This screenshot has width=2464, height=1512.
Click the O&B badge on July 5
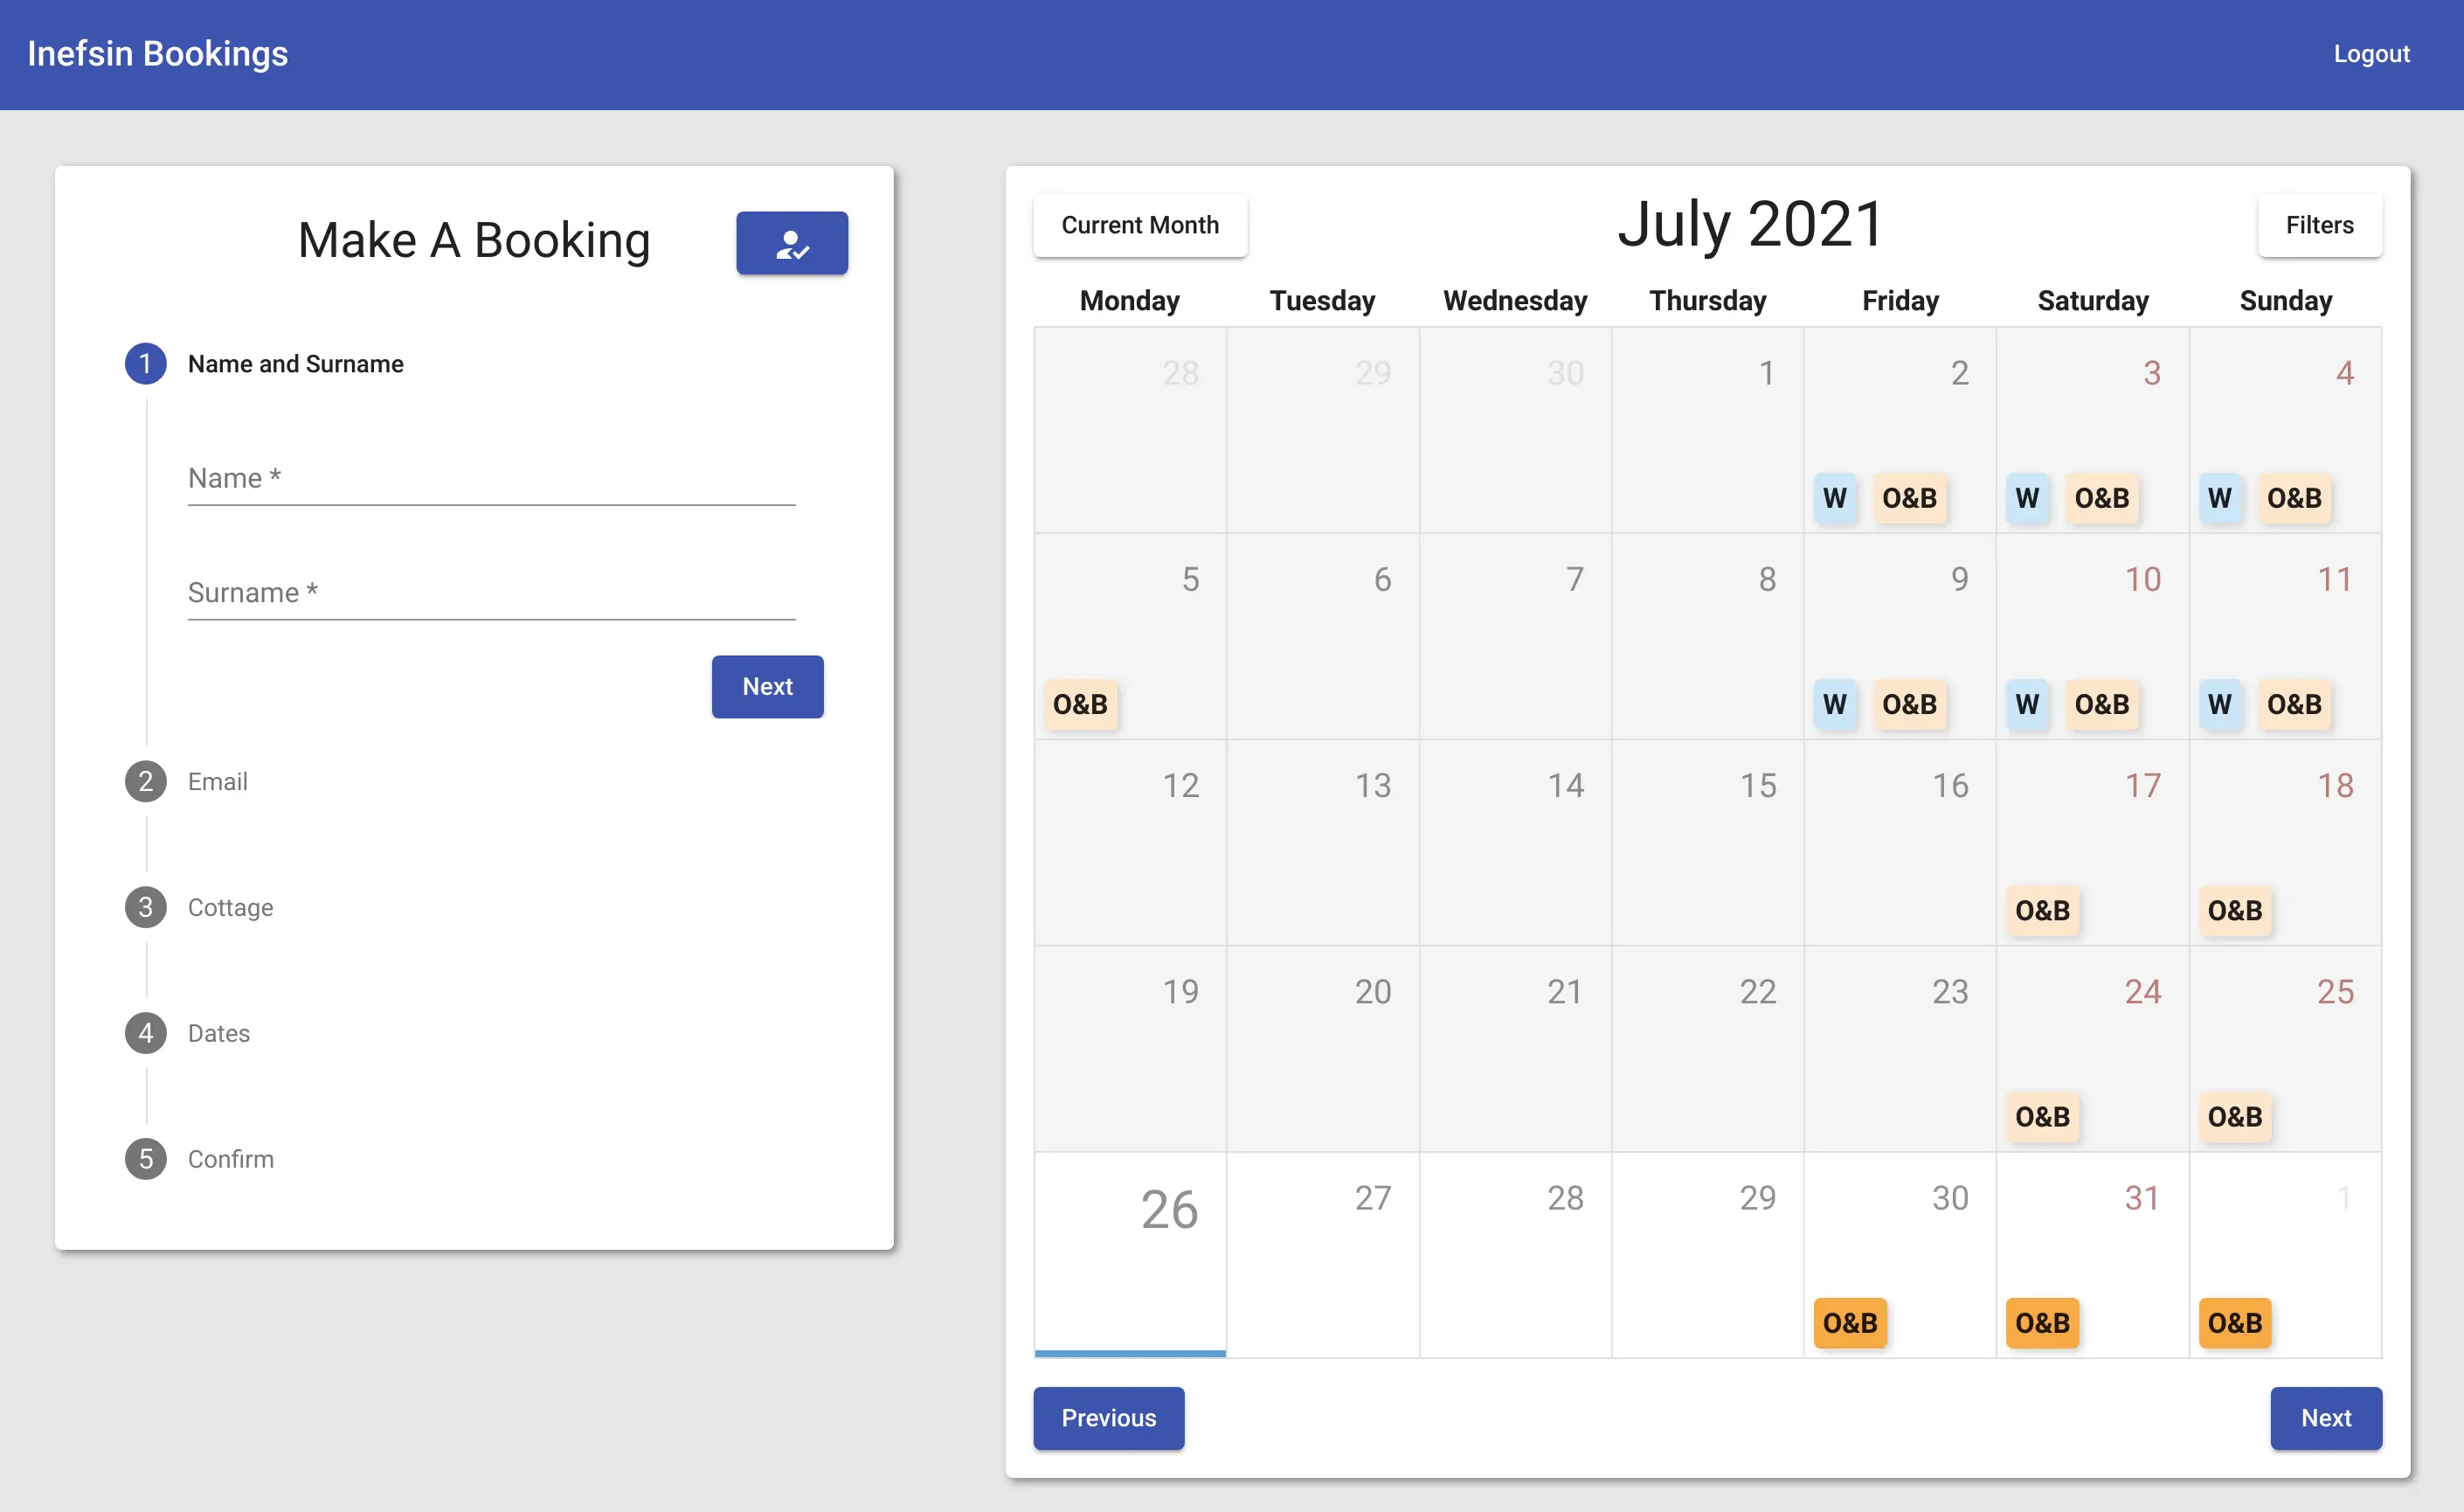point(1080,704)
